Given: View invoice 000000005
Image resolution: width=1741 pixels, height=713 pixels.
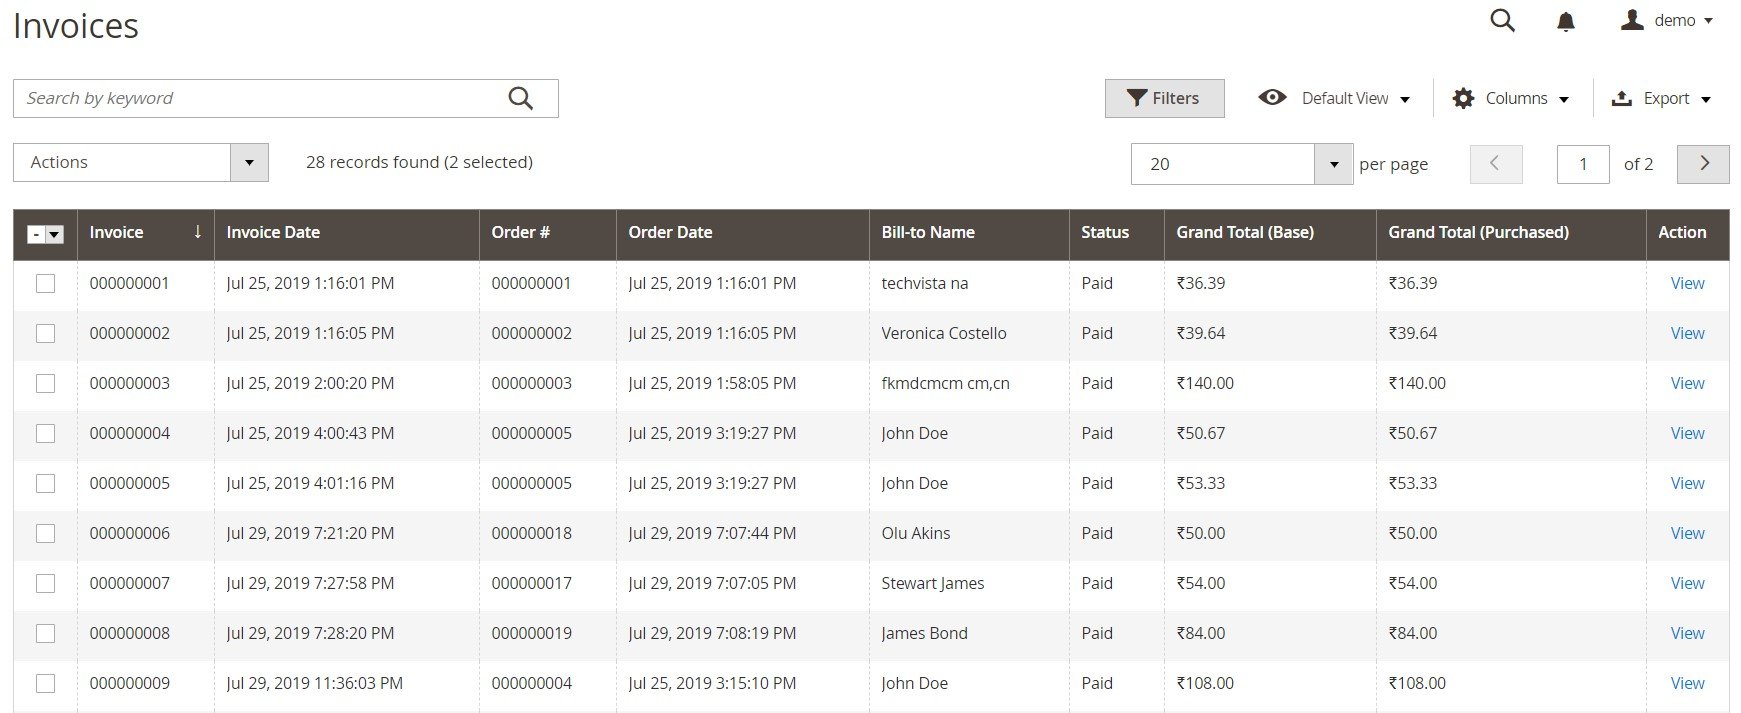Looking at the screenshot, I should (x=1687, y=484).
